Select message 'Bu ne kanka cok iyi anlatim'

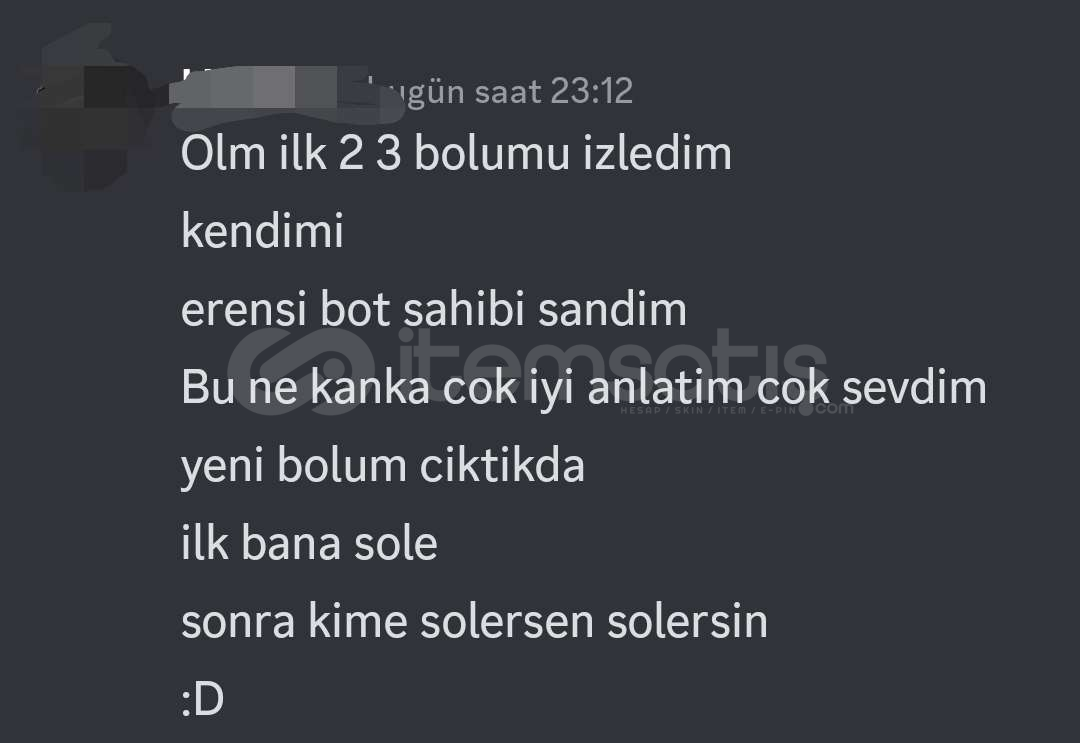coord(584,388)
